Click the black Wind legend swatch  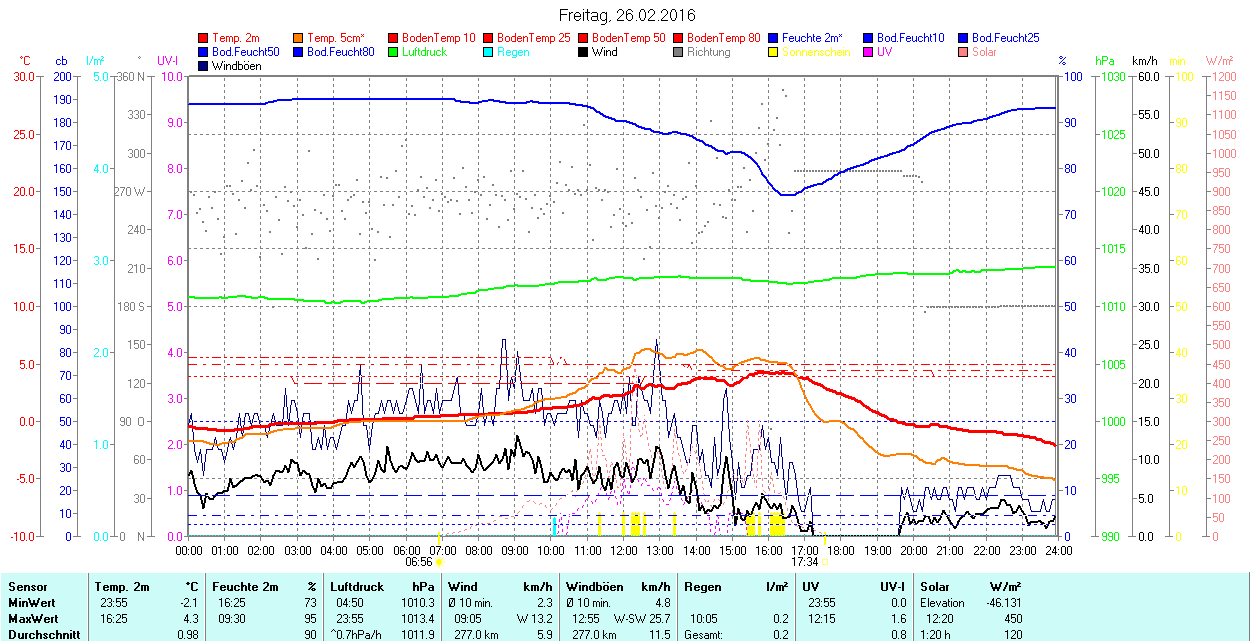click(x=584, y=52)
